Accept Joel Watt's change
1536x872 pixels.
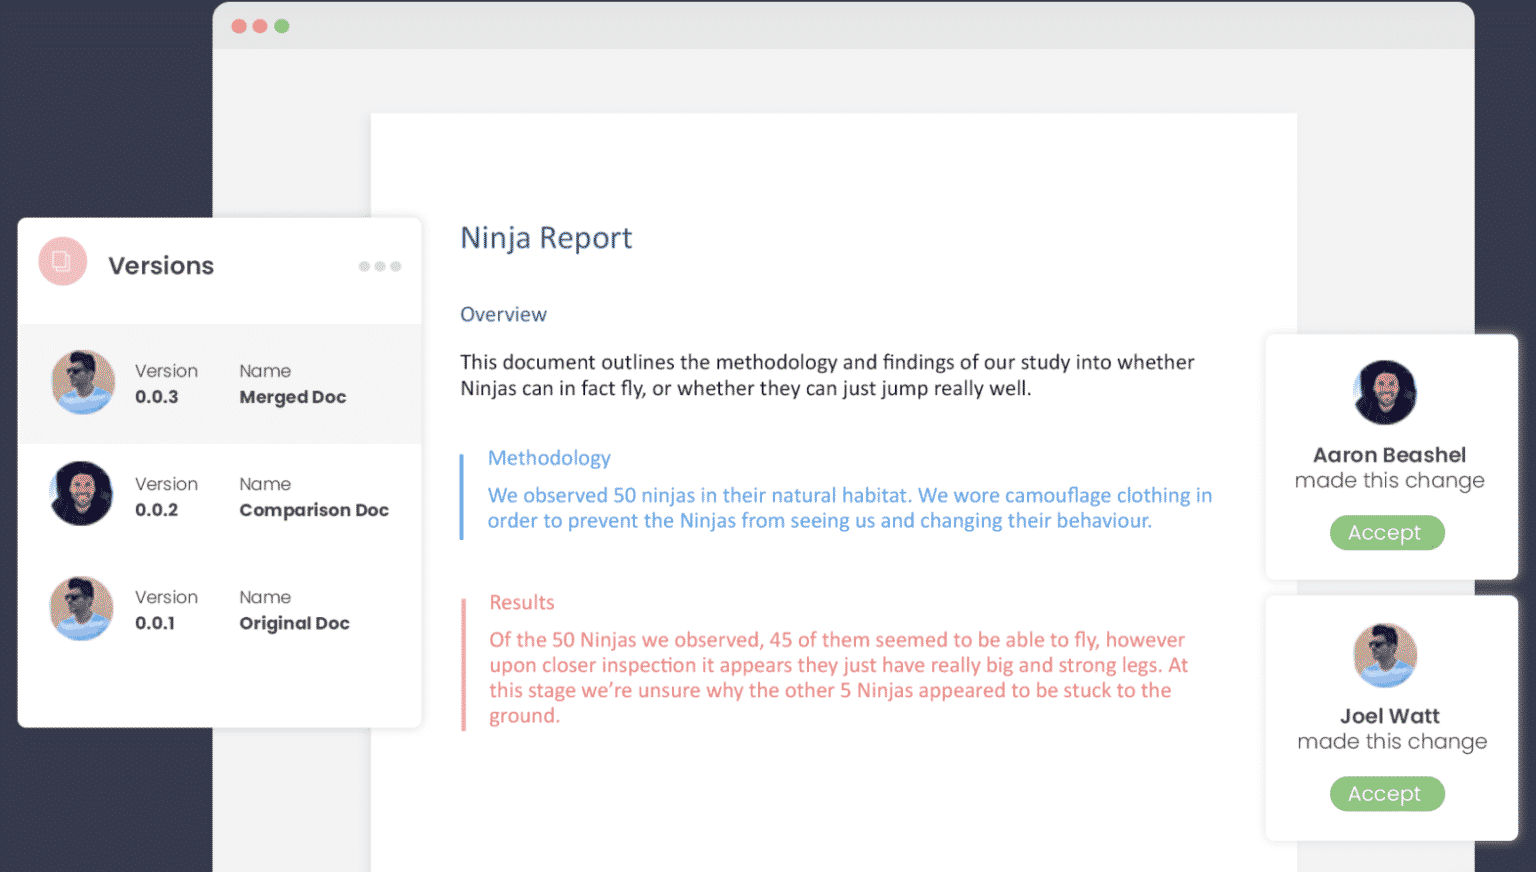click(1386, 794)
